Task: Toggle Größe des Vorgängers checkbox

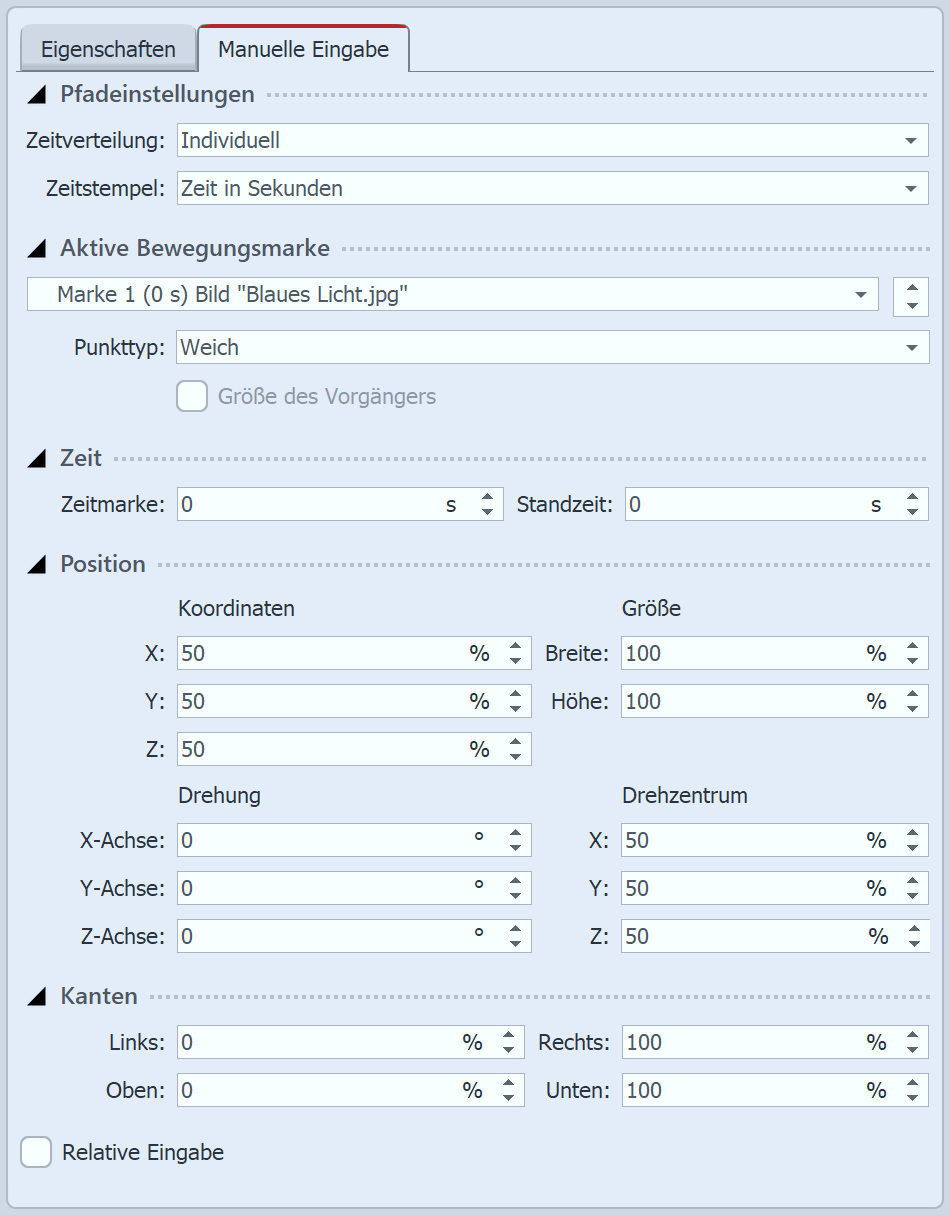Action: pos(192,396)
